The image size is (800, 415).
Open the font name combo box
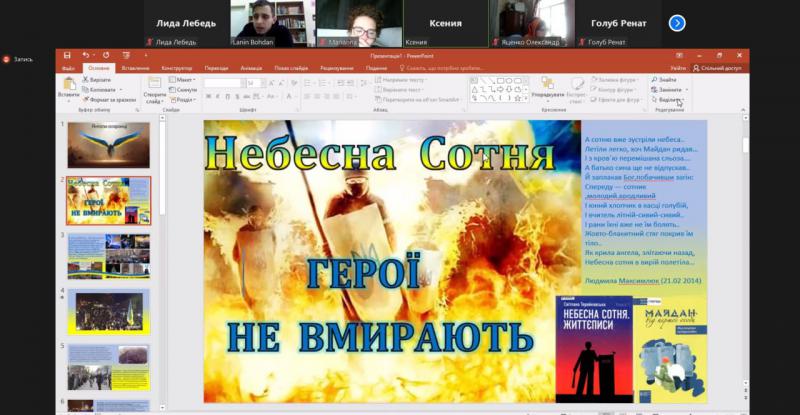click(224, 83)
